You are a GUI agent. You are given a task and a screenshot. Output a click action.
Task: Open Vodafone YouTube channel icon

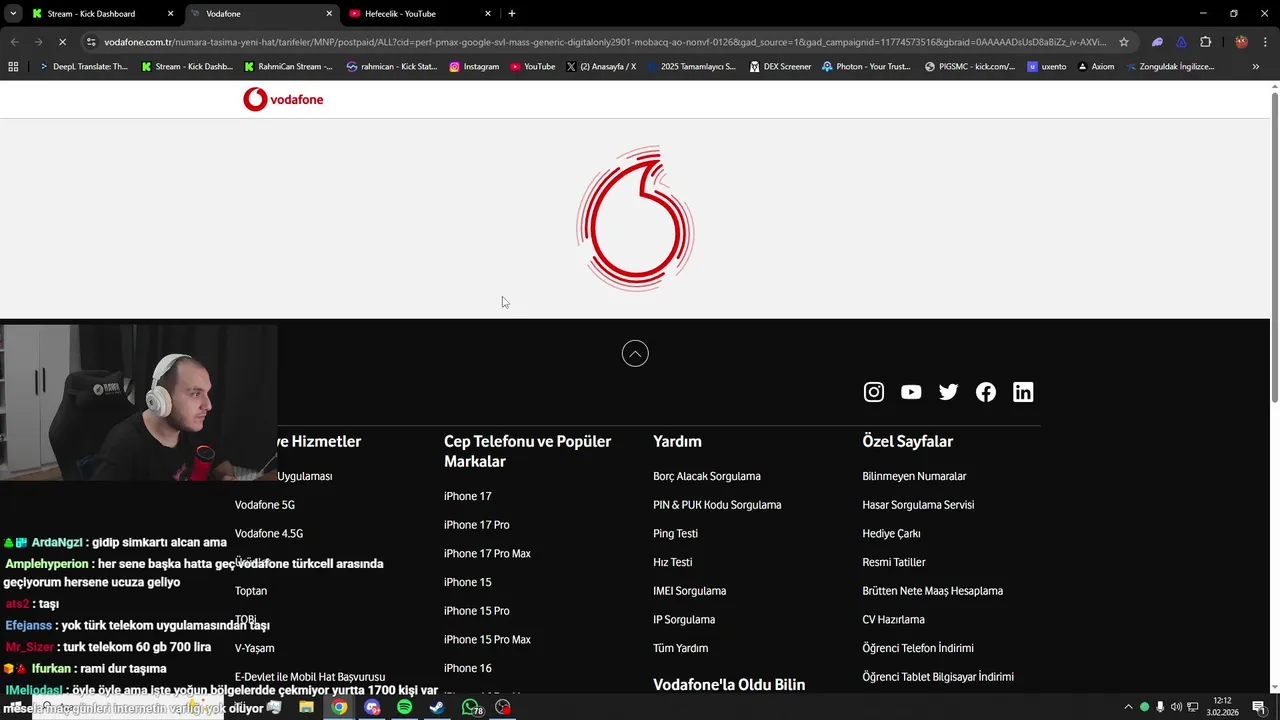(x=911, y=392)
